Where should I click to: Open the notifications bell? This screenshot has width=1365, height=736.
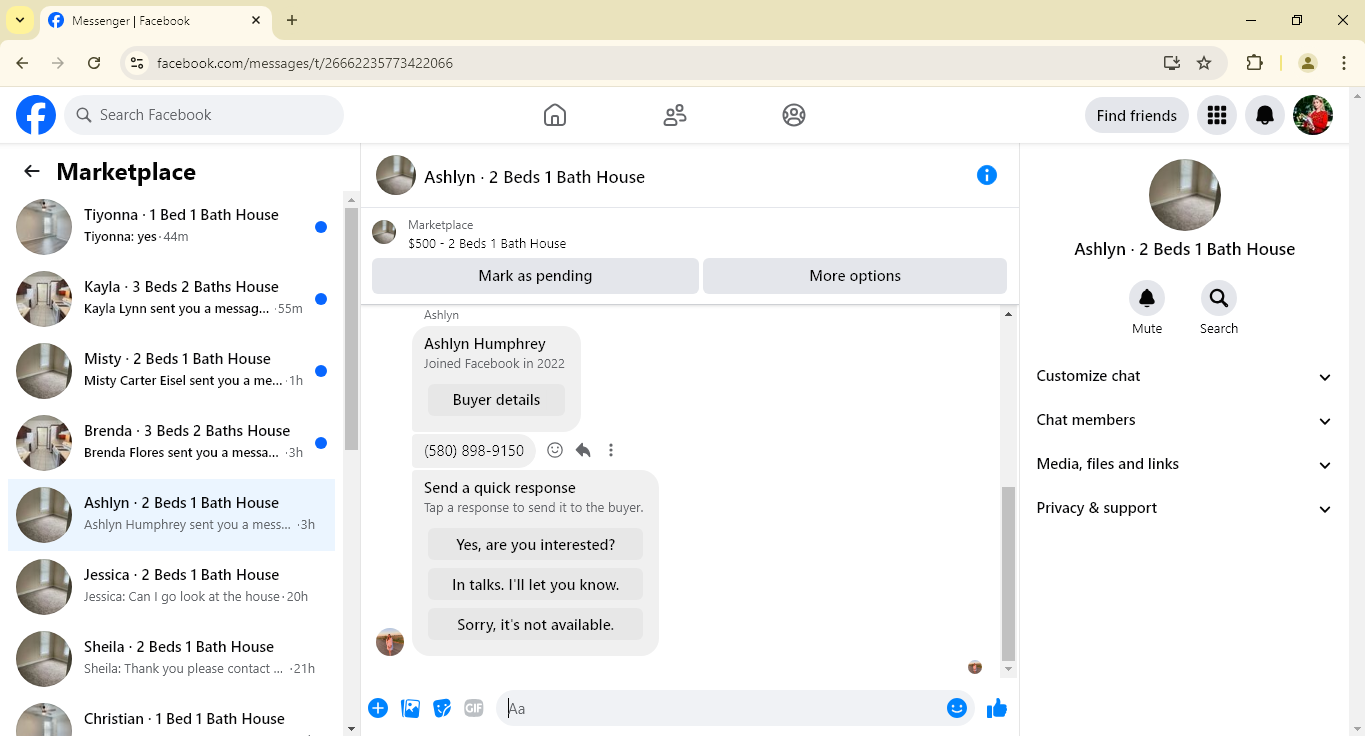pyautogui.click(x=1265, y=115)
